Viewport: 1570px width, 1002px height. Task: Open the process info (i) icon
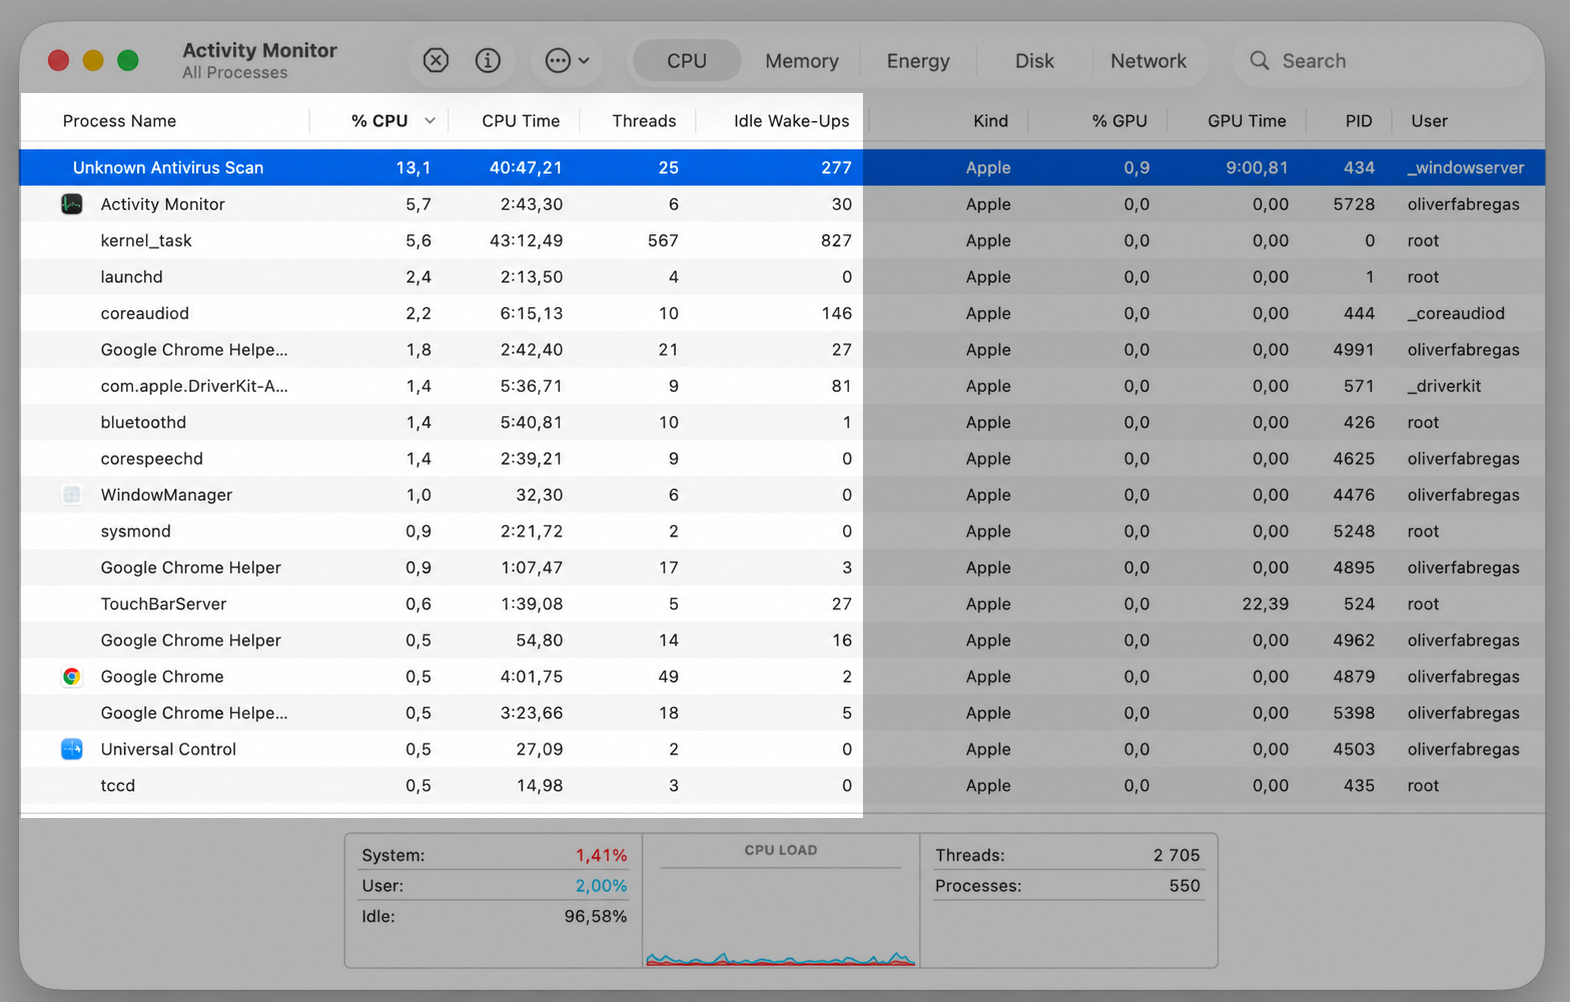pyautogui.click(x=488, y=60)
